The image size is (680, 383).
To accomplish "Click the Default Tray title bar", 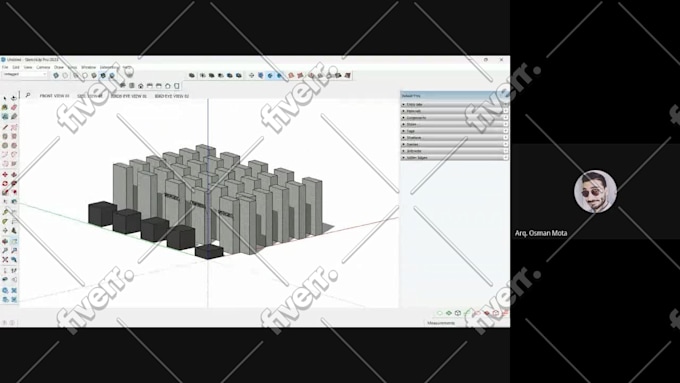I will click(x=454, y=95).
